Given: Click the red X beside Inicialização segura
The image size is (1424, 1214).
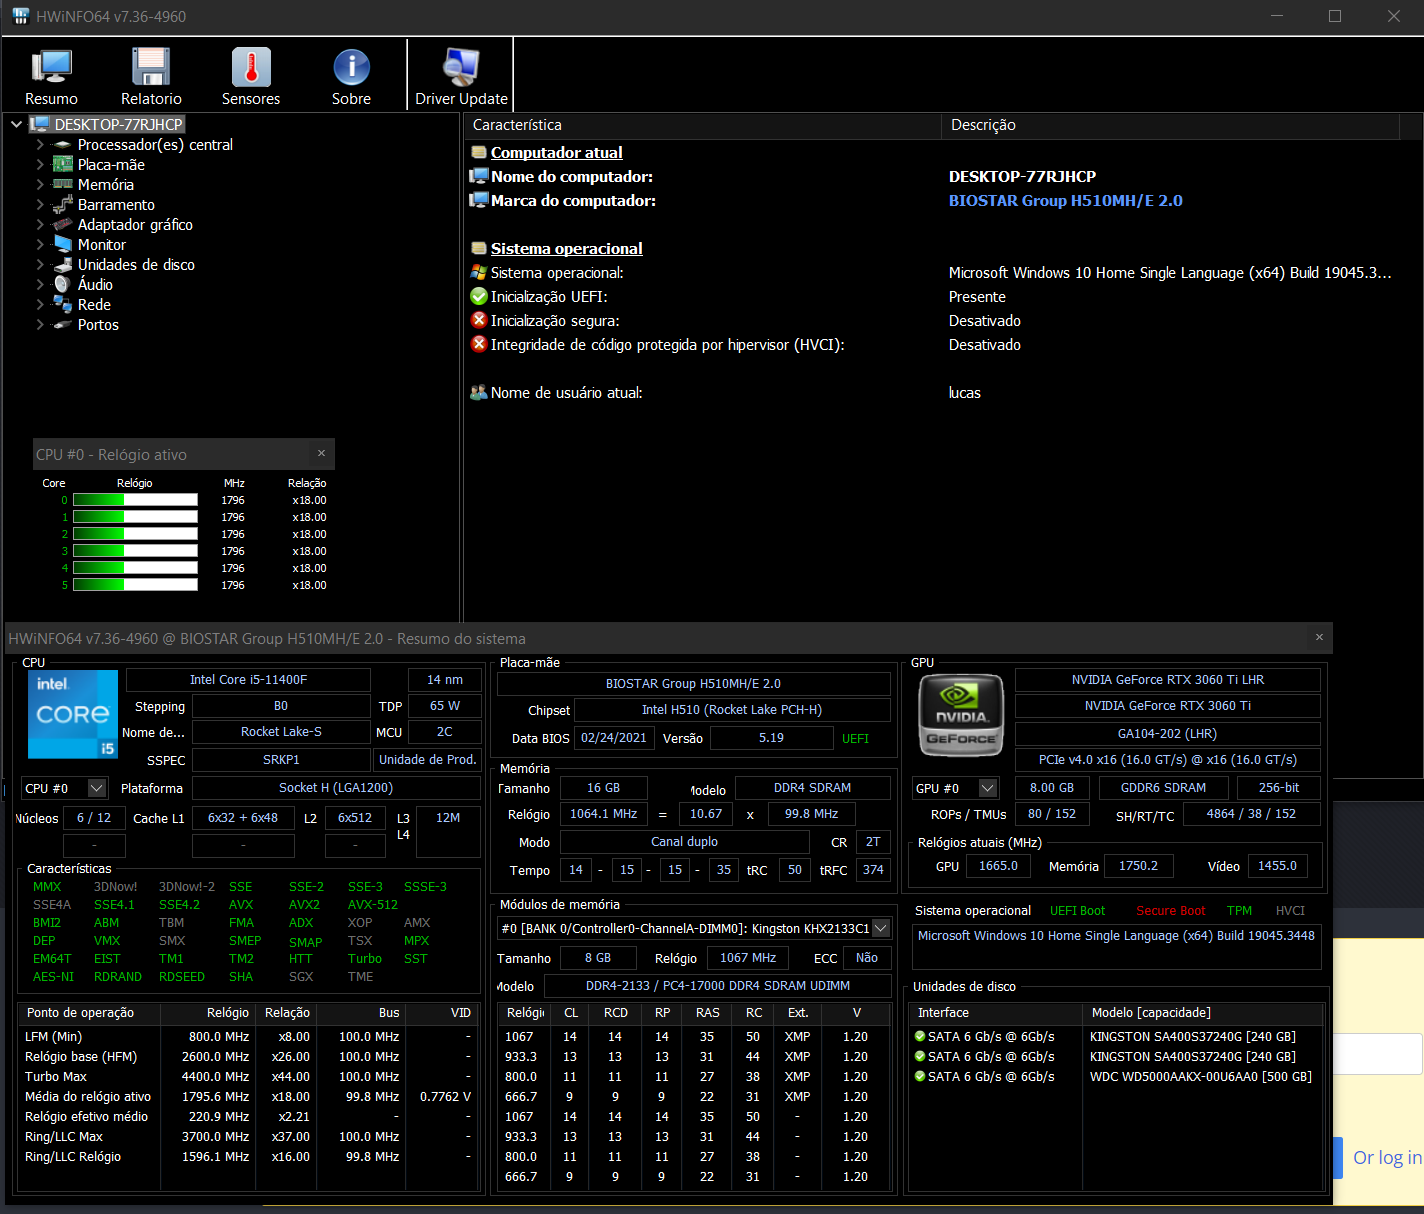Looking at the screenshot, I should click(x=479, y=320).
